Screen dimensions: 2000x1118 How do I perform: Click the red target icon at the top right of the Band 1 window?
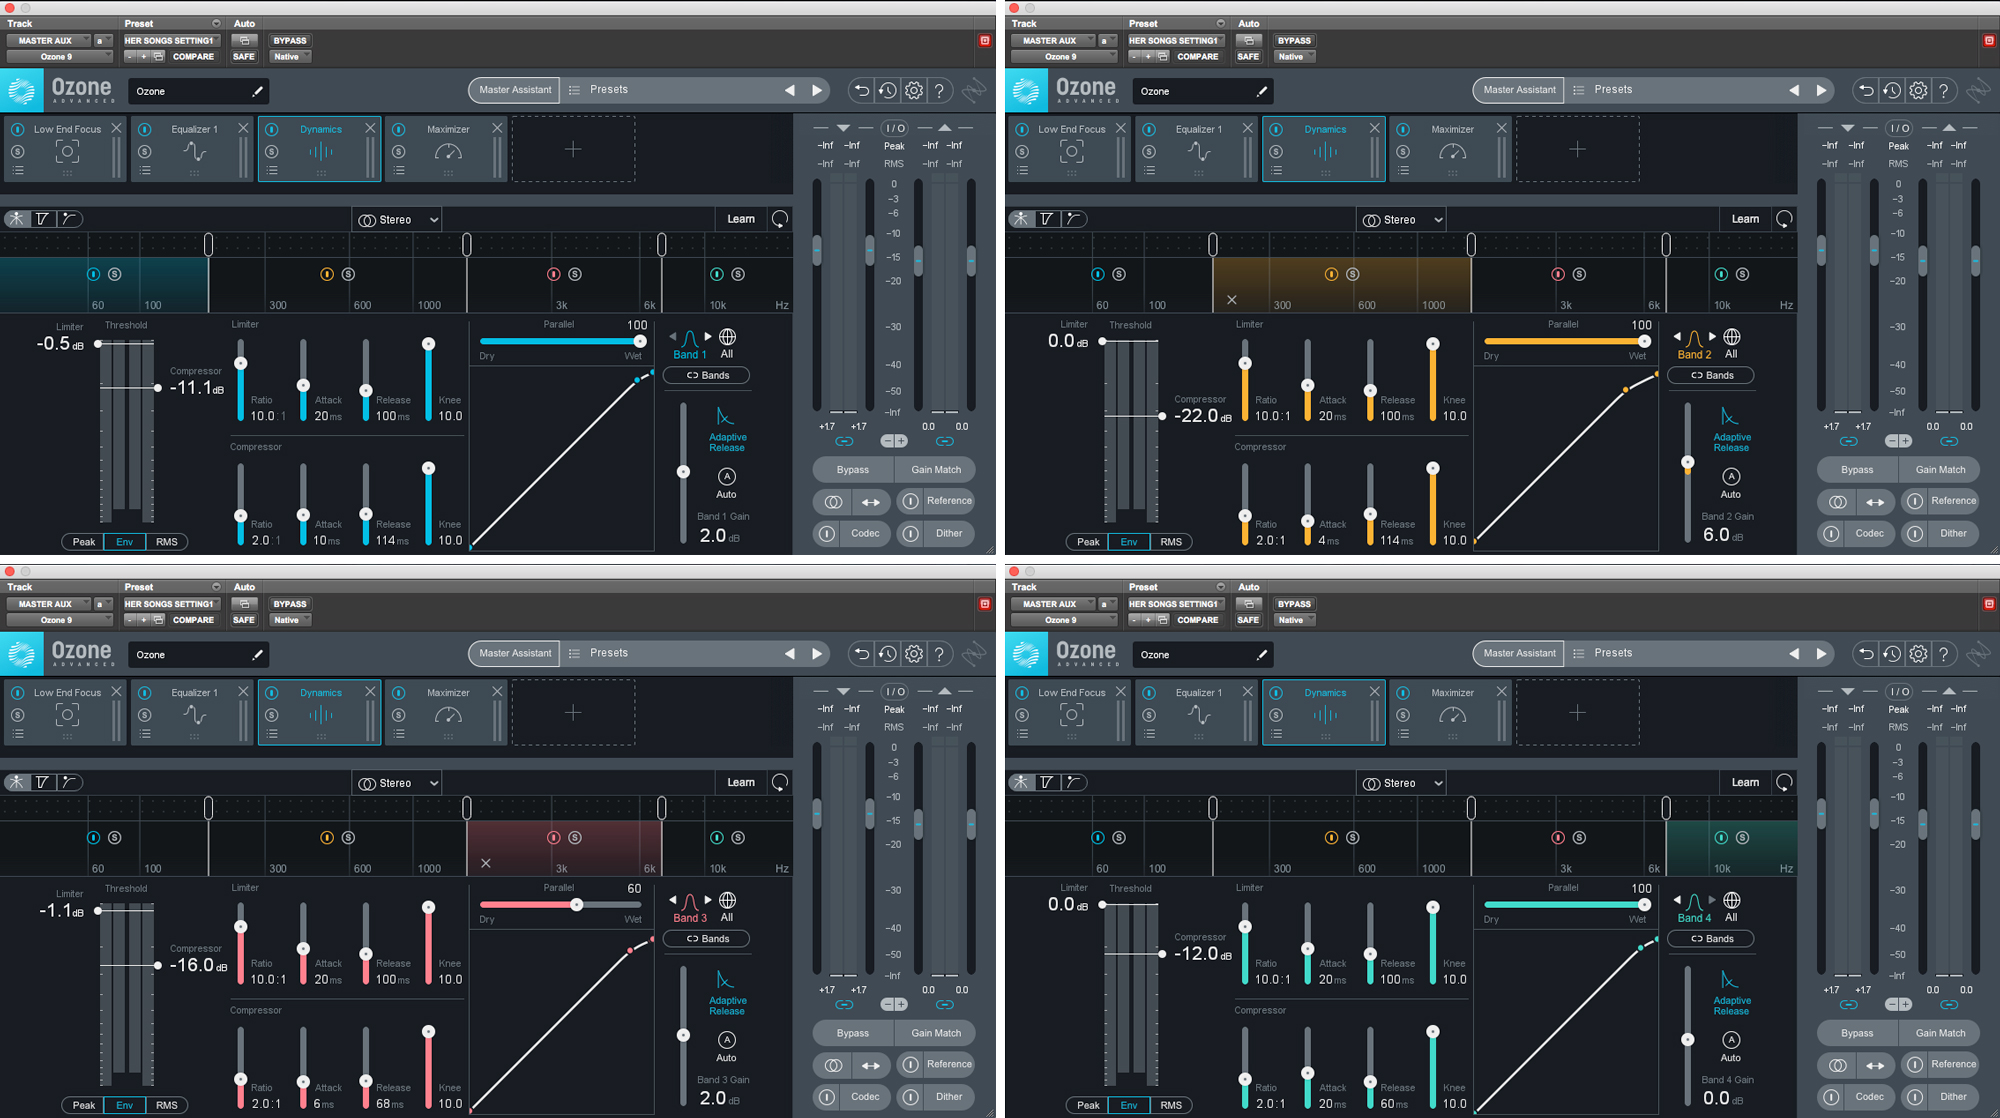[x=984, y=40]
